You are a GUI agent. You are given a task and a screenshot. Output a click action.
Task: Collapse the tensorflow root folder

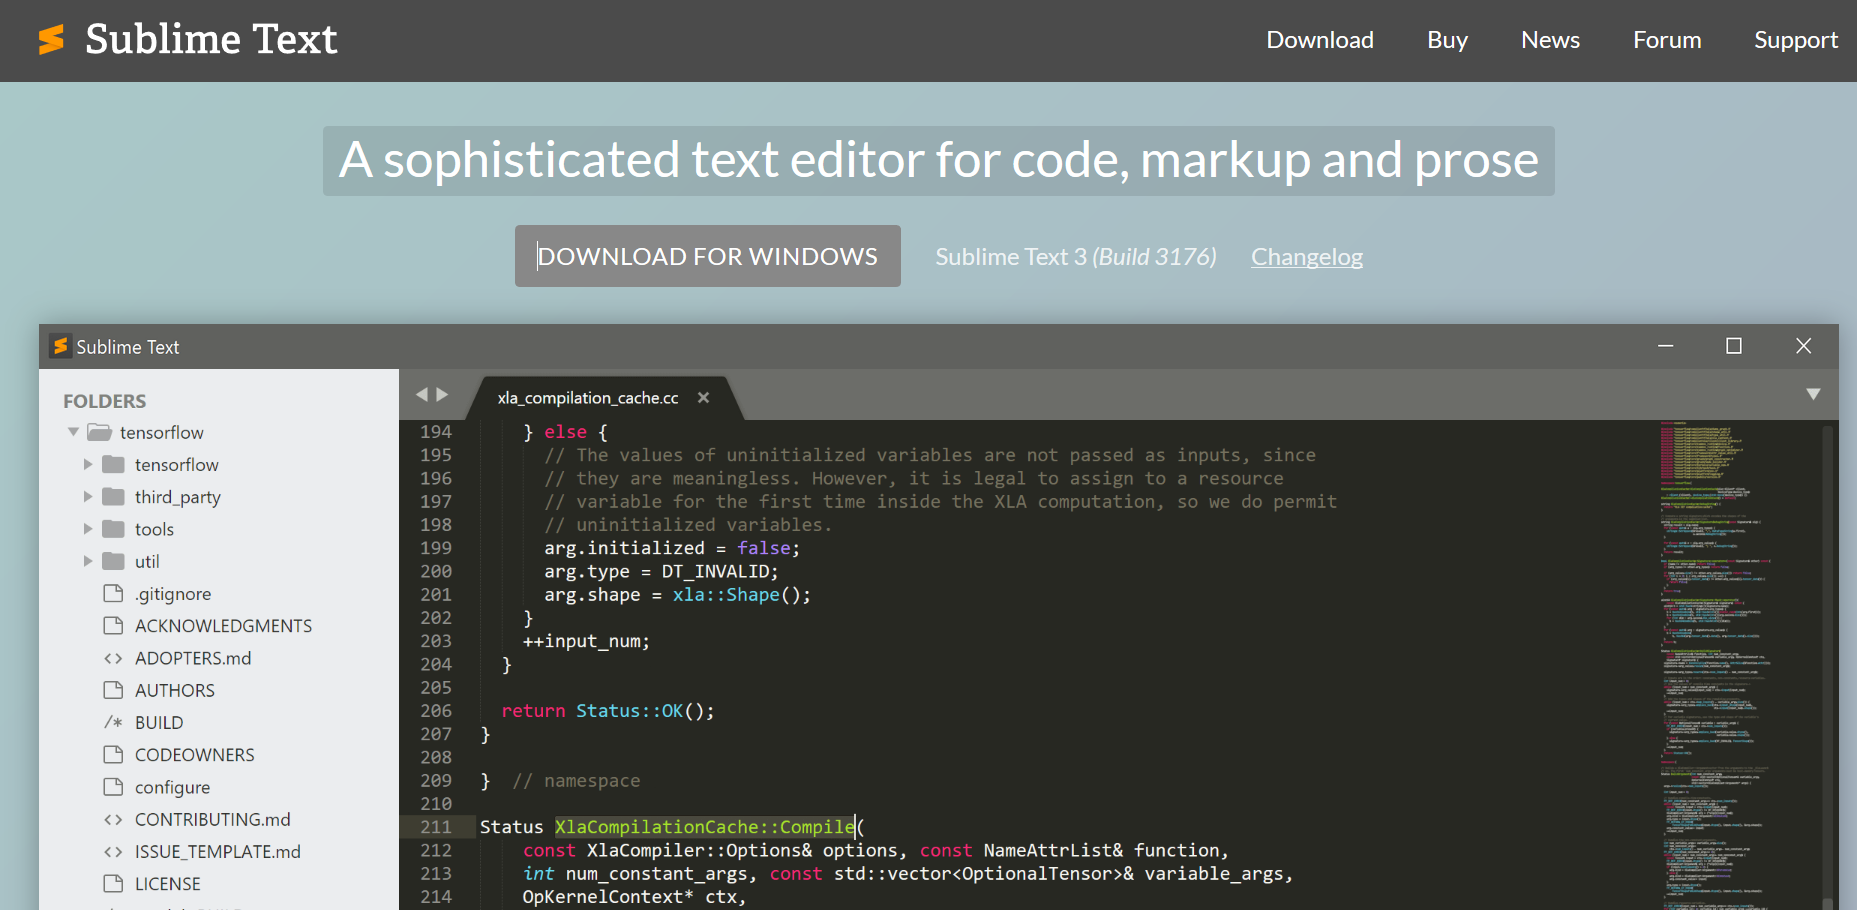click(x=72, y=431)
